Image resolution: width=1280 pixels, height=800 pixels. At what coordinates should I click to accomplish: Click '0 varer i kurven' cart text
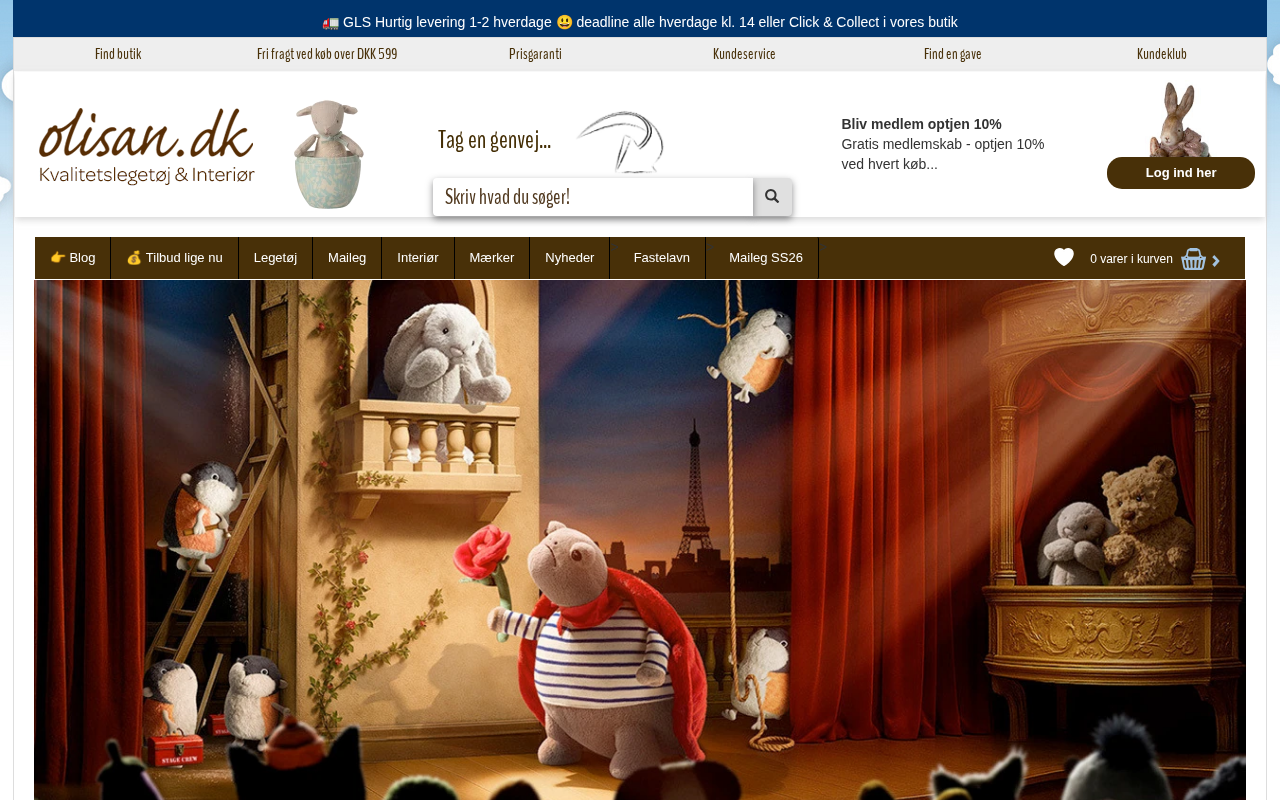point(1131,259)
